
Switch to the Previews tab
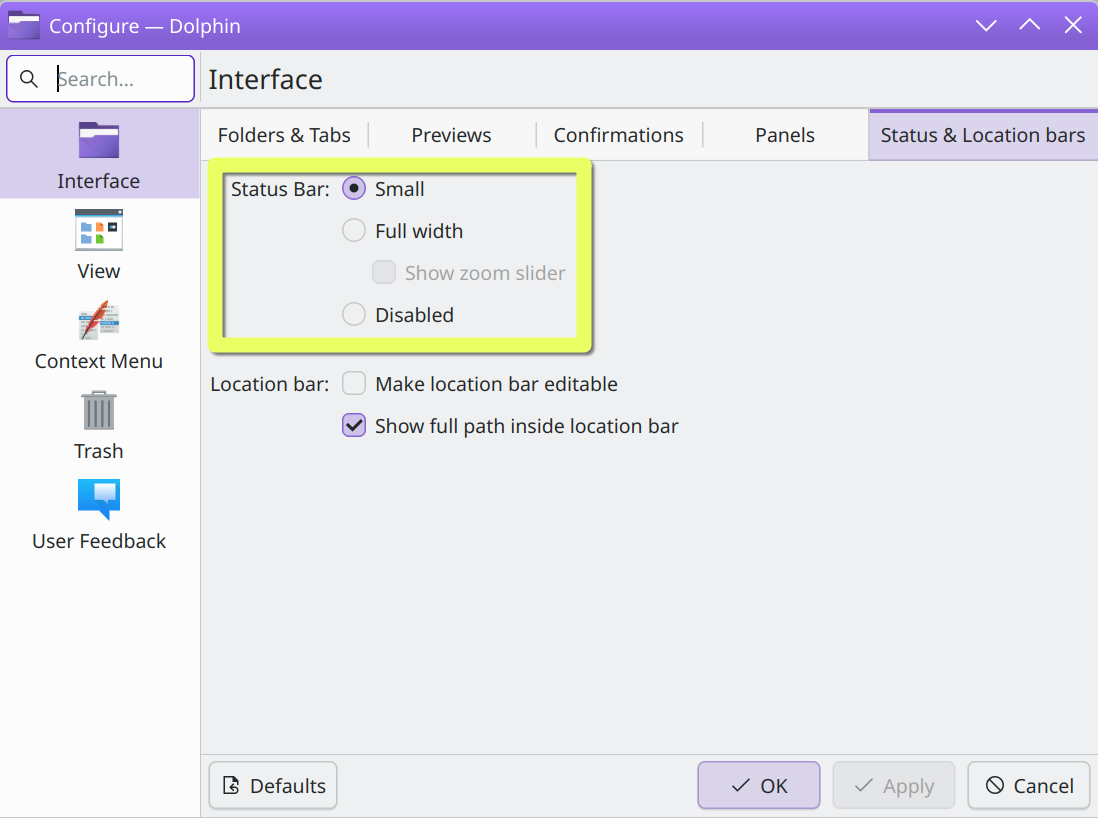pyautogui.click(x=452, y=135)
